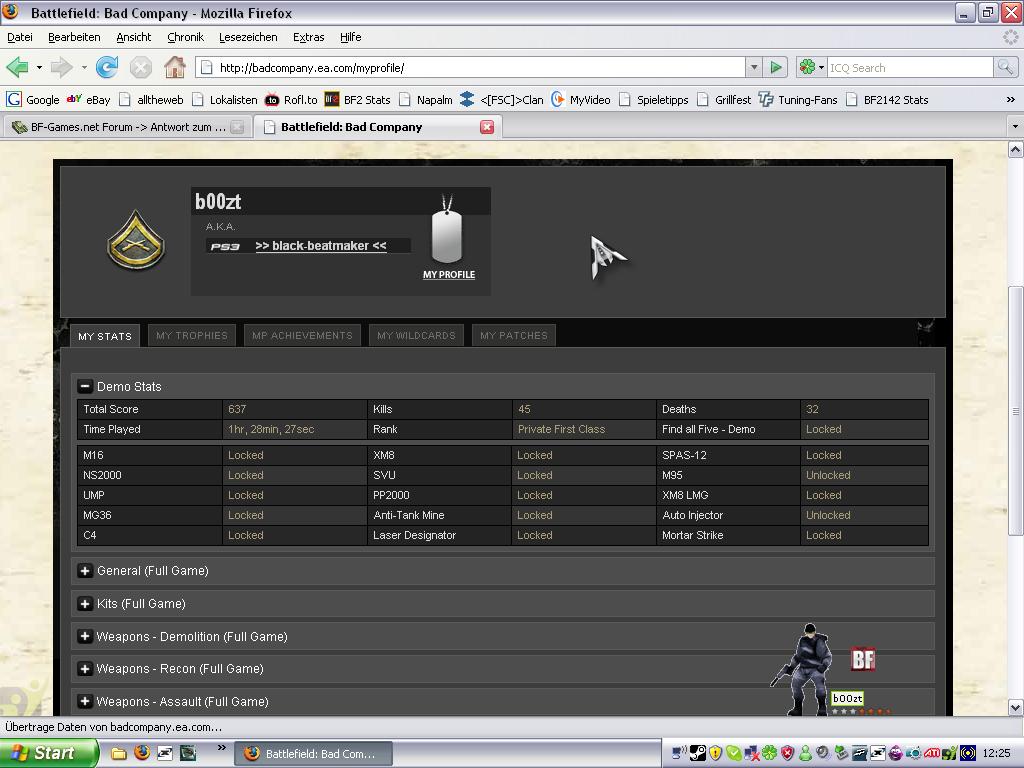Go to the Home page icon
Image resolution: width=1024 pixels, height=768 pixels.
pos(174,67)
